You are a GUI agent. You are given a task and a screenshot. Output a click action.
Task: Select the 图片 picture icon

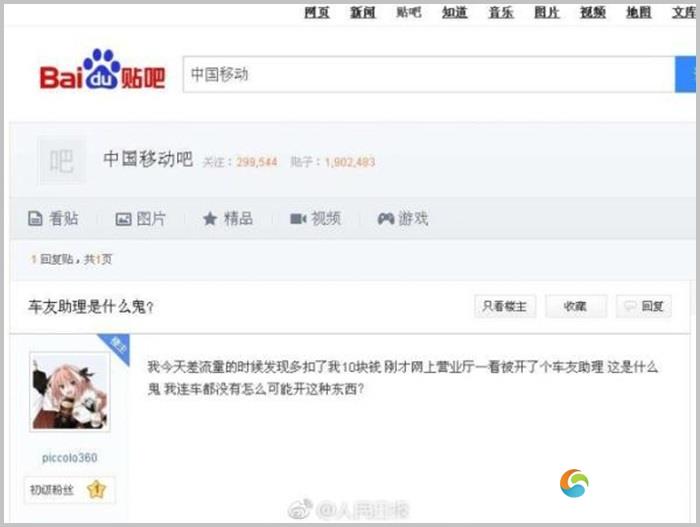tap(123, 219)
